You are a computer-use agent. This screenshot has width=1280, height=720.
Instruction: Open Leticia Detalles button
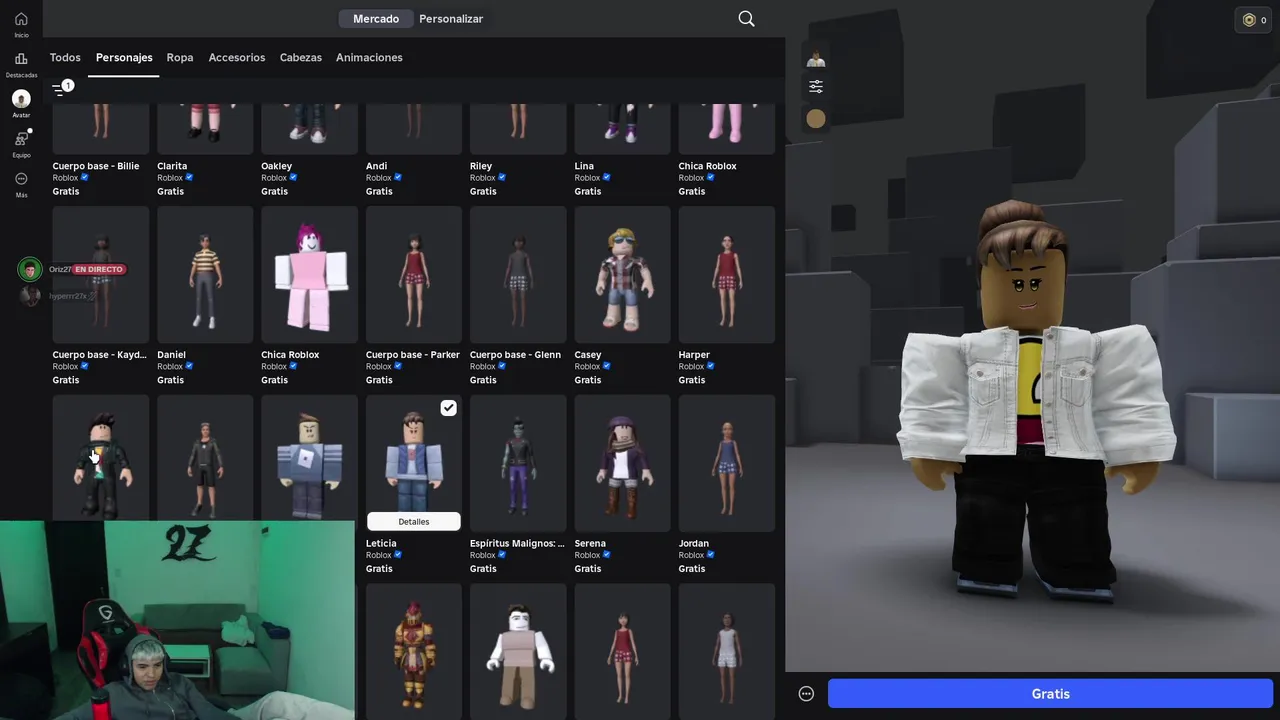point(413,521)
